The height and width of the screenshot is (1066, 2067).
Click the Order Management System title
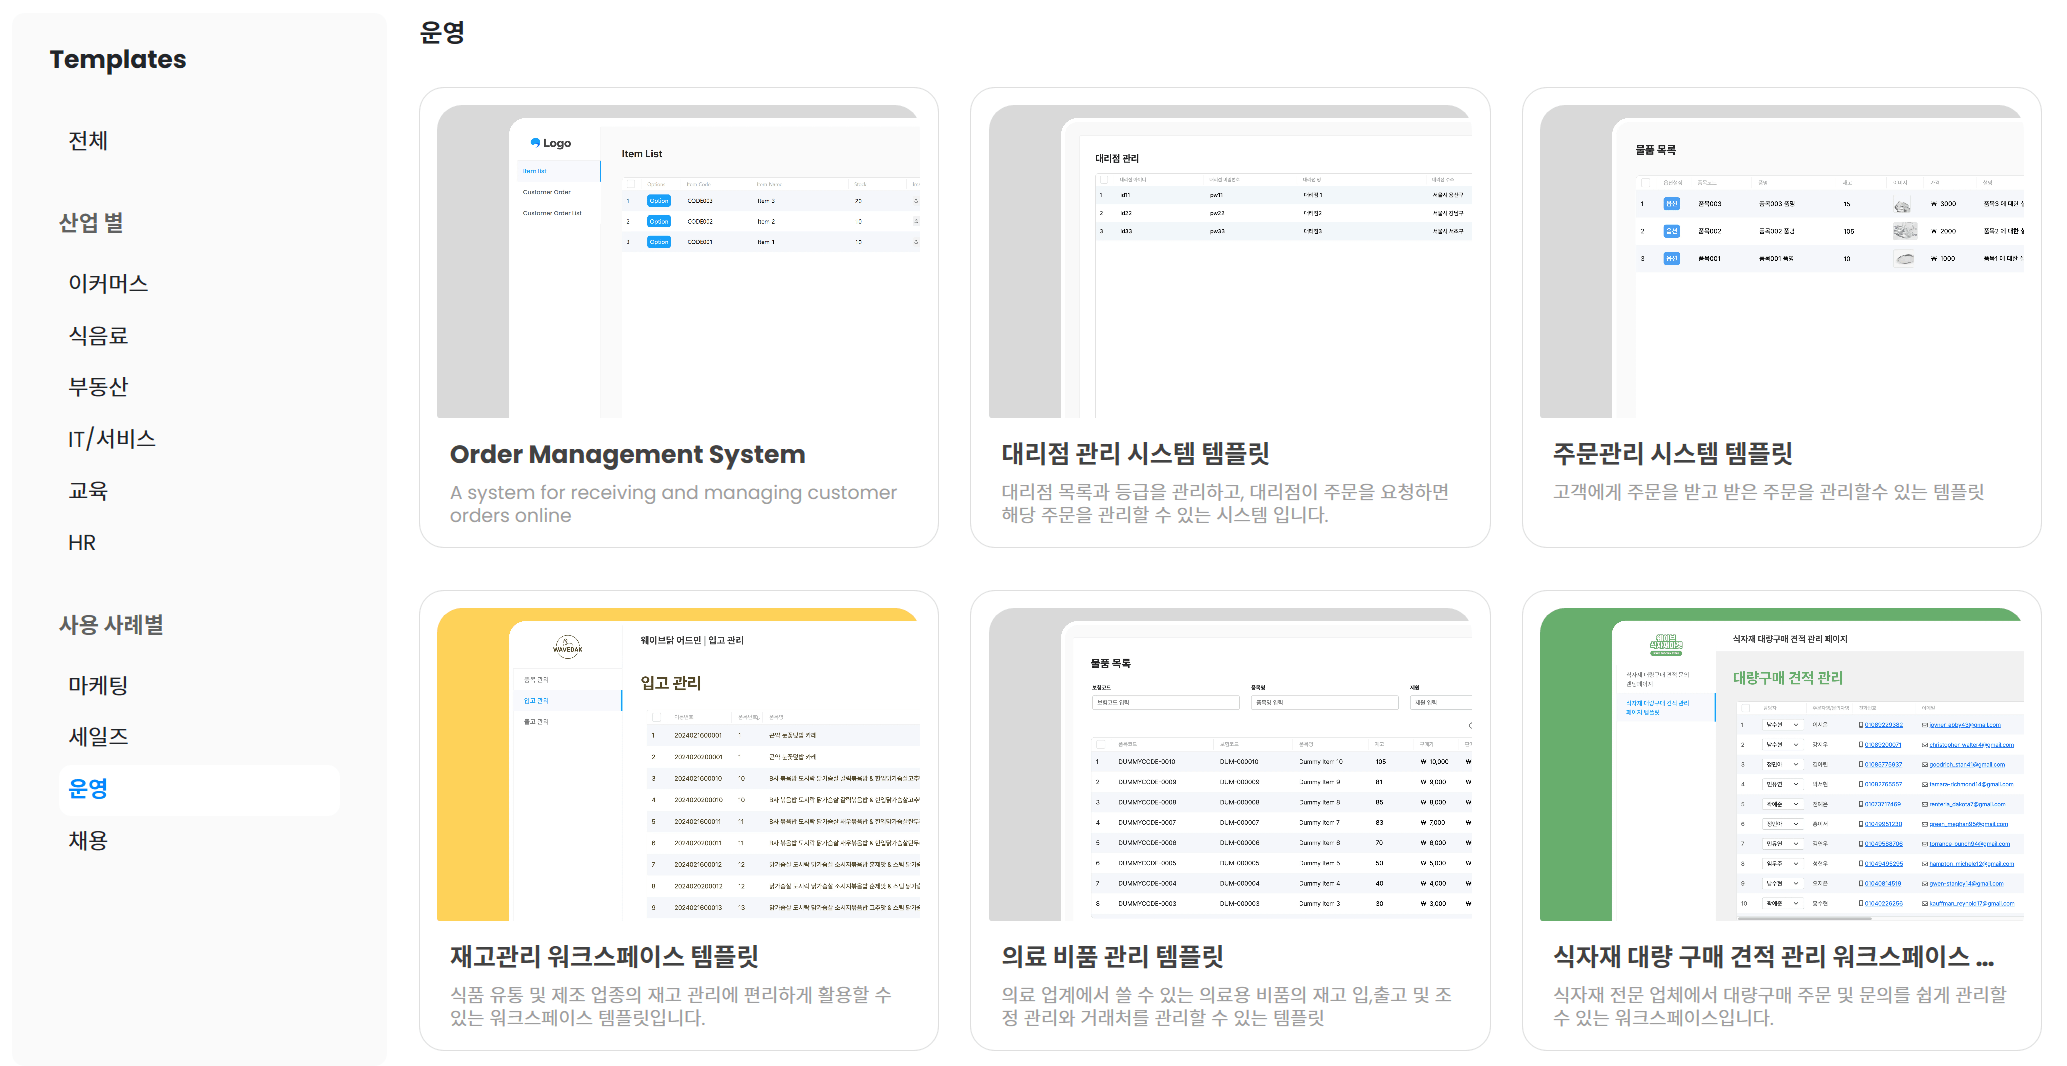pyautogui.click(x=627, y=455)
